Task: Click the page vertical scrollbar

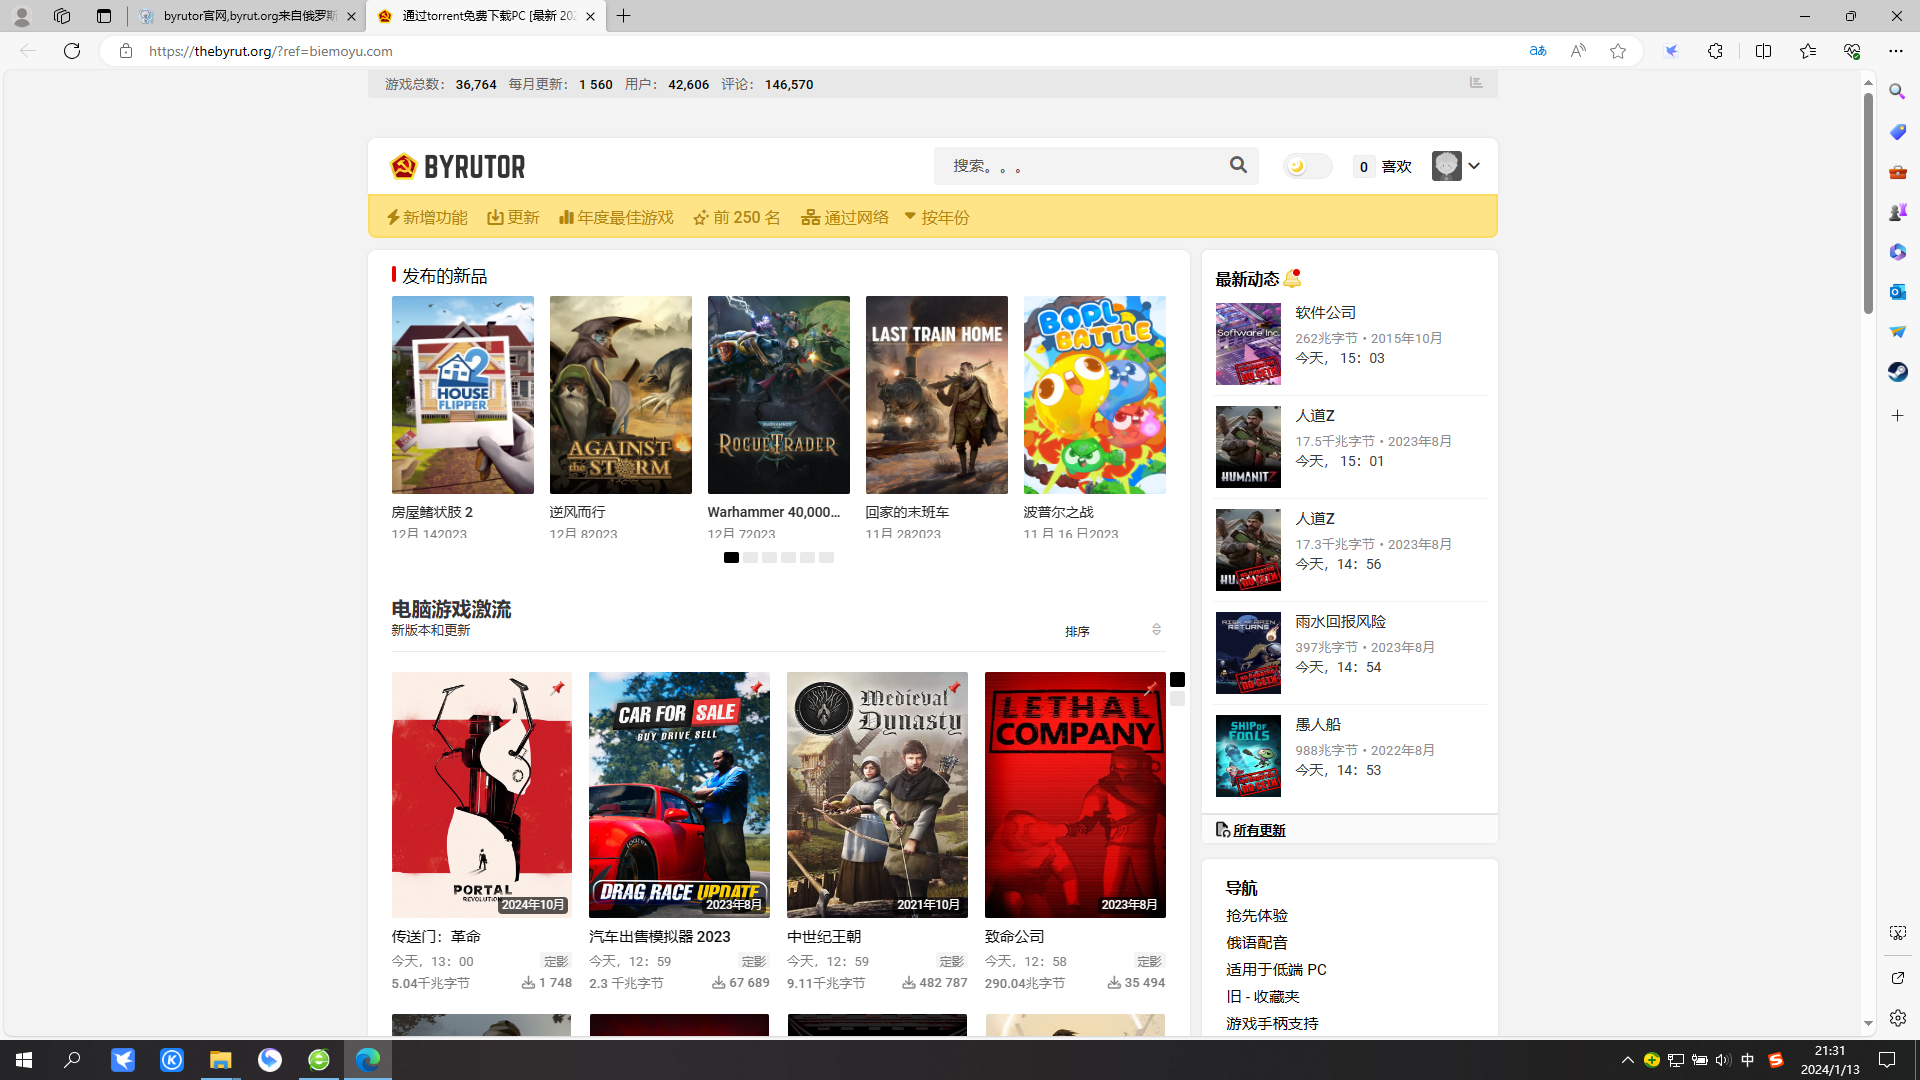Action: click(1867, 204)
